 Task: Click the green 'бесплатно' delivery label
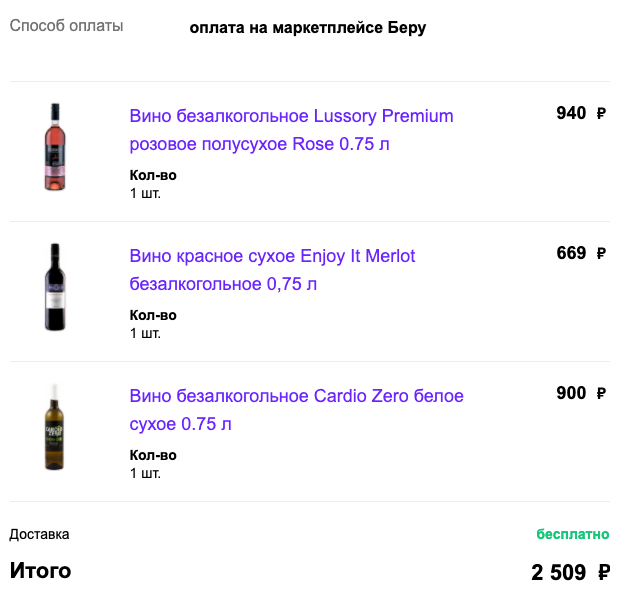pyautogui.click(x=573, y=534)
